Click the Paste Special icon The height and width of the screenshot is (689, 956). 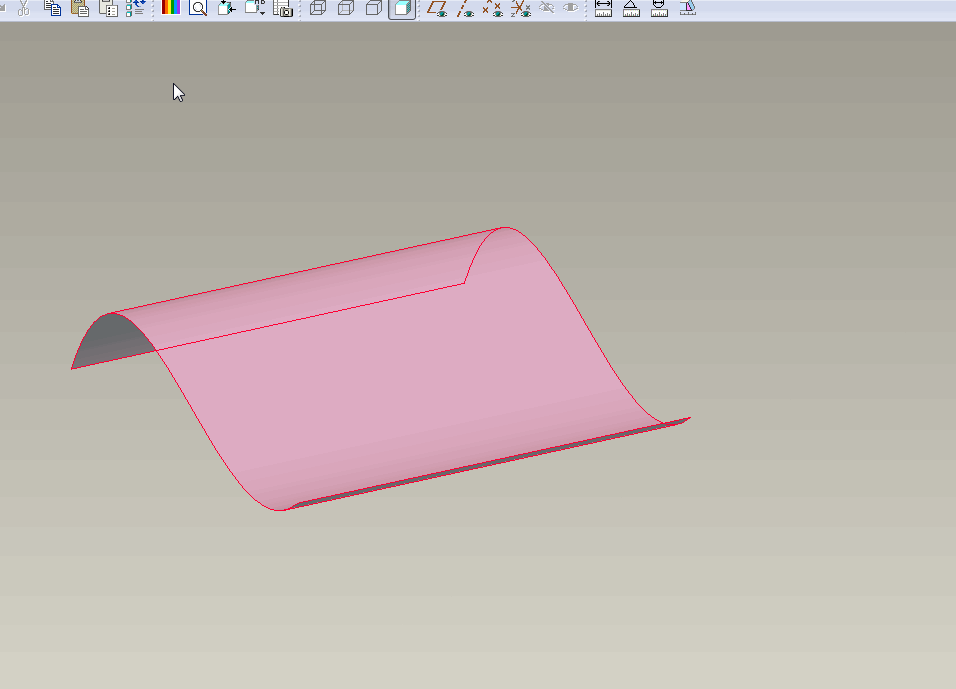109,8
